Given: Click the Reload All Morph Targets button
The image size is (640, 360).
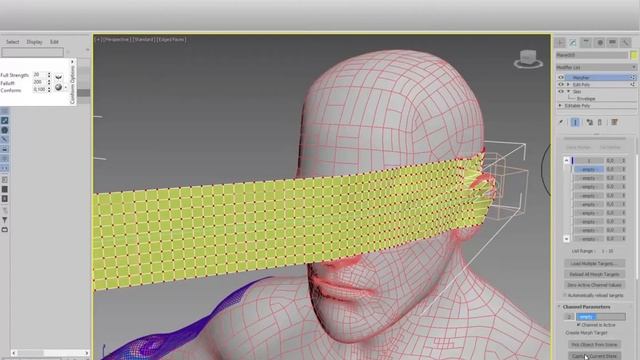Looking at the screenshot, I should click(595, 274).
